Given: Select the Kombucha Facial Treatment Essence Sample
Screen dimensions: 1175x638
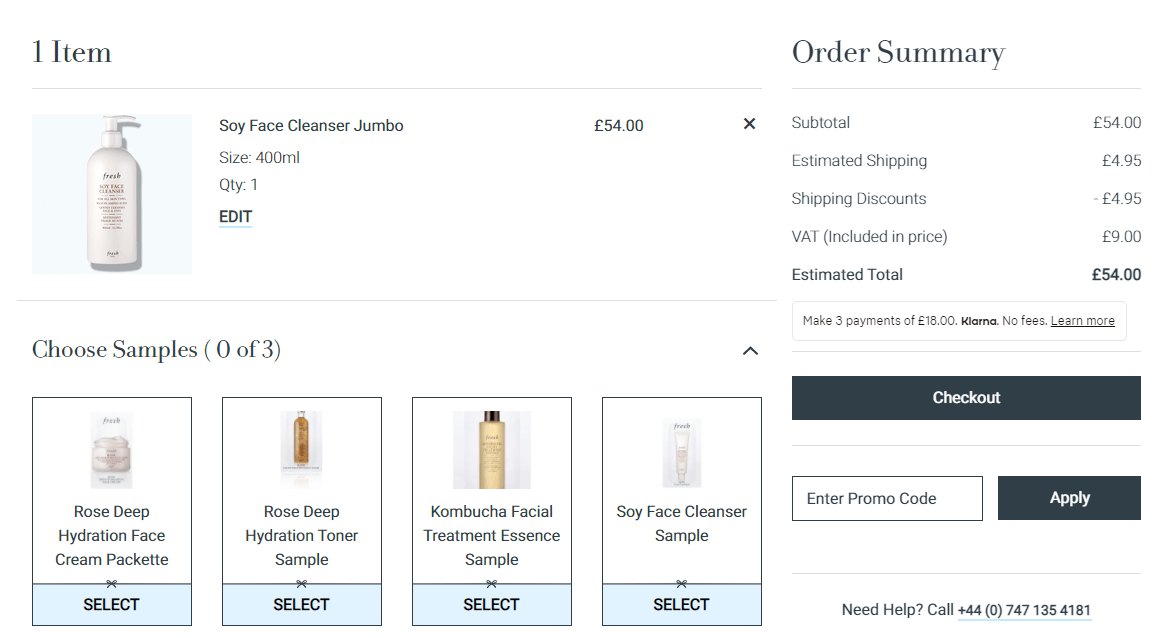Looking at the screenshot, I should 491,604.
